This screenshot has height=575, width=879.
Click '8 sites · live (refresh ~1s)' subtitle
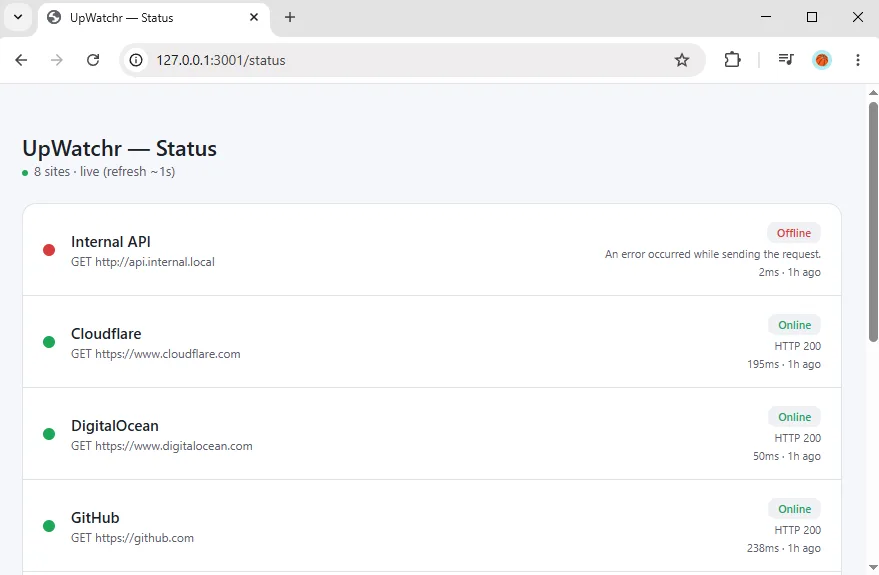(x=104, y=171)
